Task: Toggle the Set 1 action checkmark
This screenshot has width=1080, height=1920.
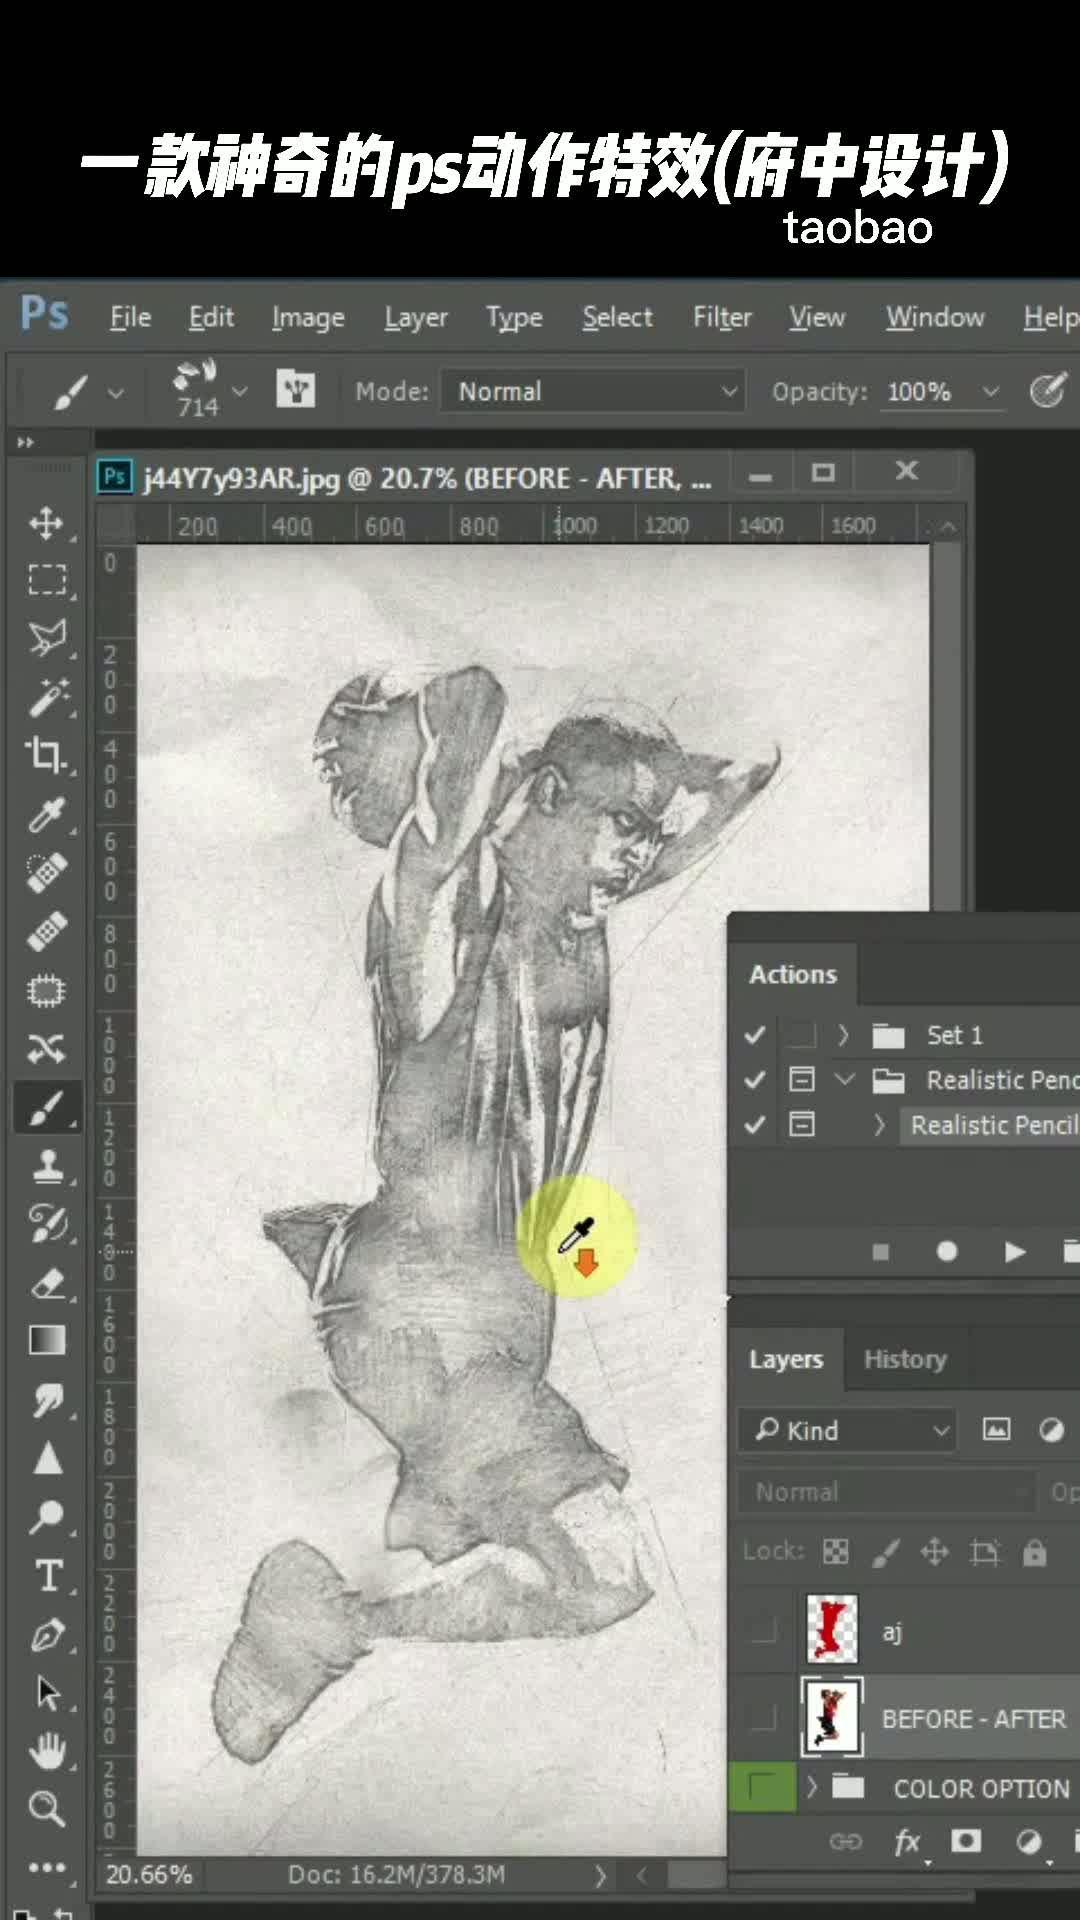Action: (755, 1035)
